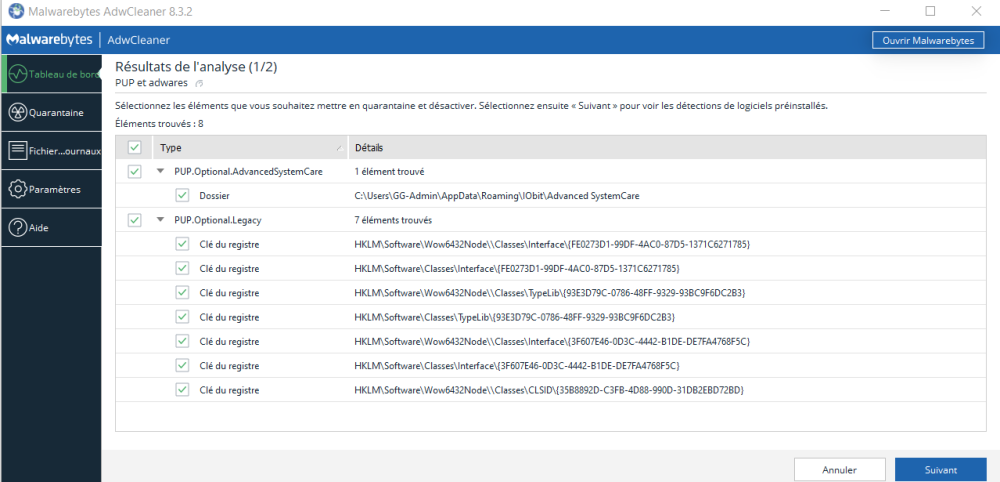Collapse the PUP.Optional.Legacy group
Image resolution: width=1000 pixels, height=482 pixels.
pyautogui.click(x=160, y=220)
